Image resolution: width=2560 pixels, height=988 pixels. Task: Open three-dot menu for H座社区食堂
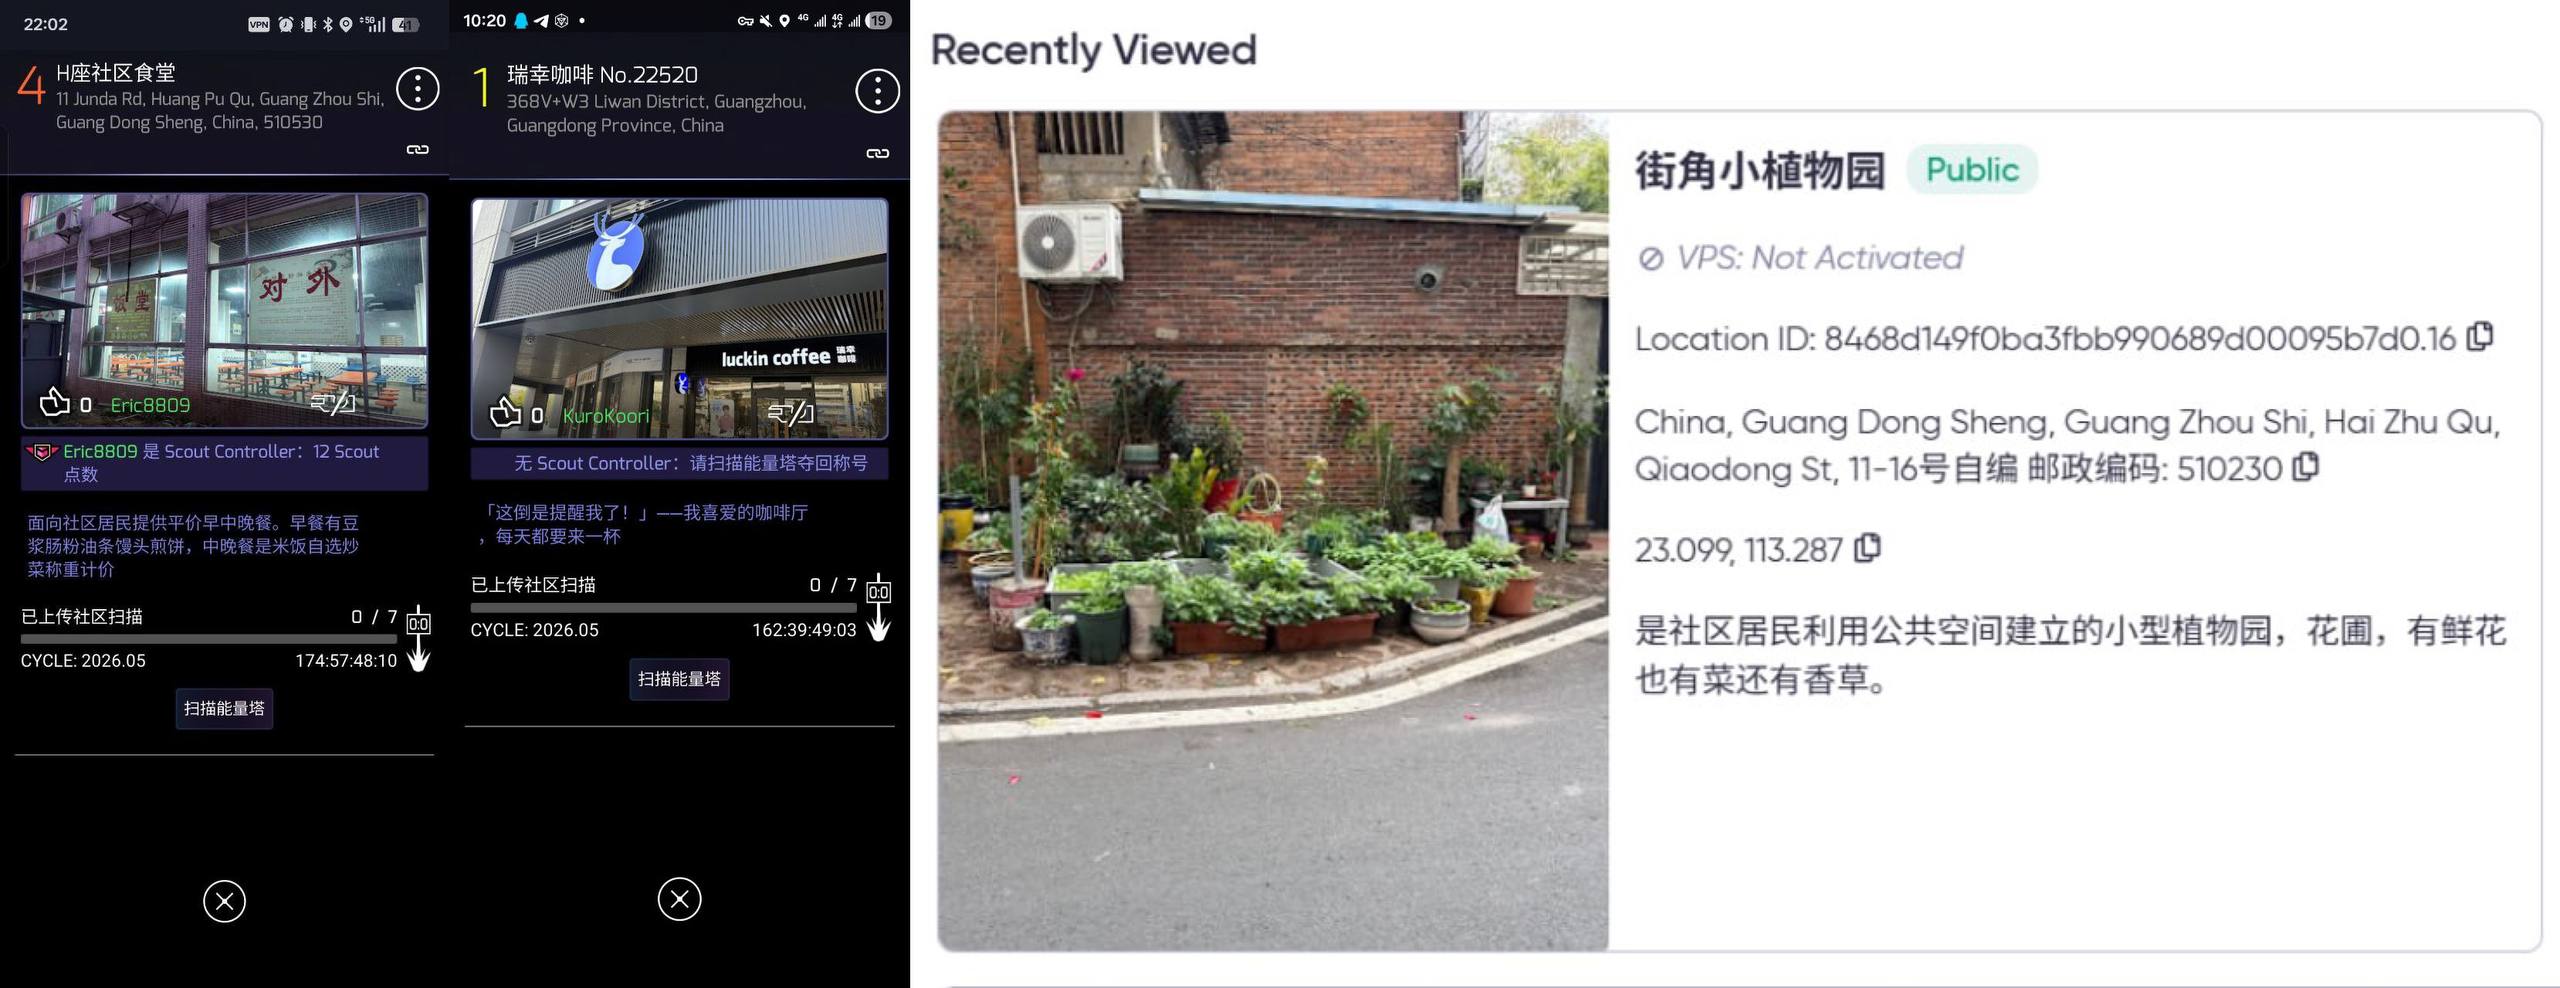[x=417, y=89]
